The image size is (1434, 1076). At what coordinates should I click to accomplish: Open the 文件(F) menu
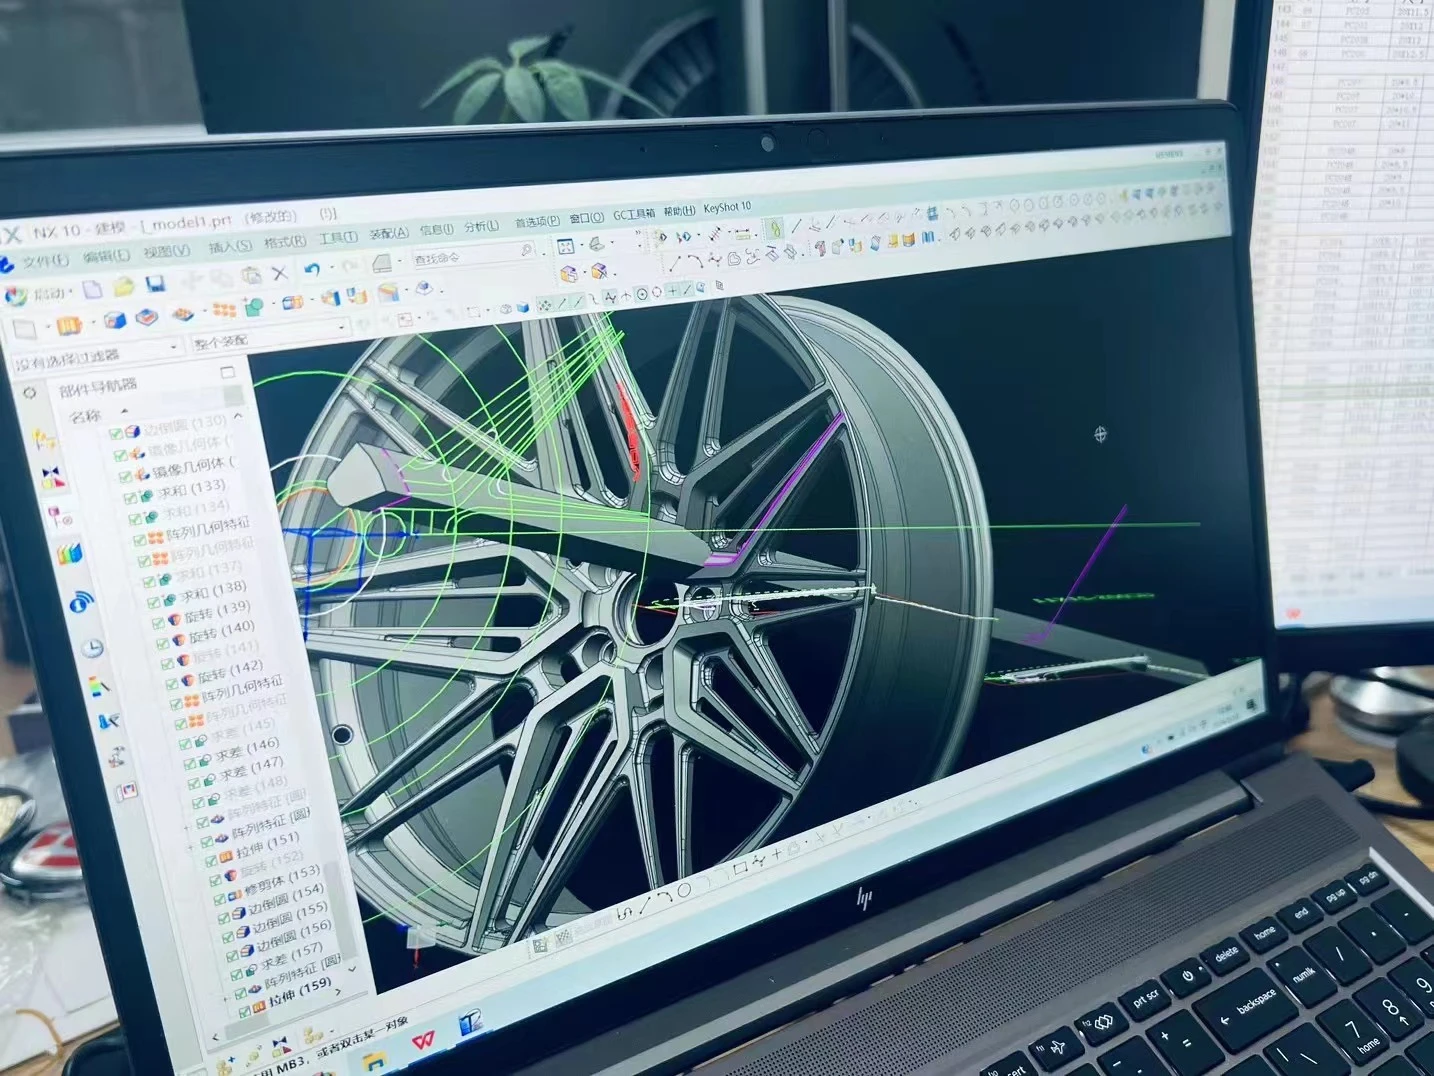pos(46,260)
